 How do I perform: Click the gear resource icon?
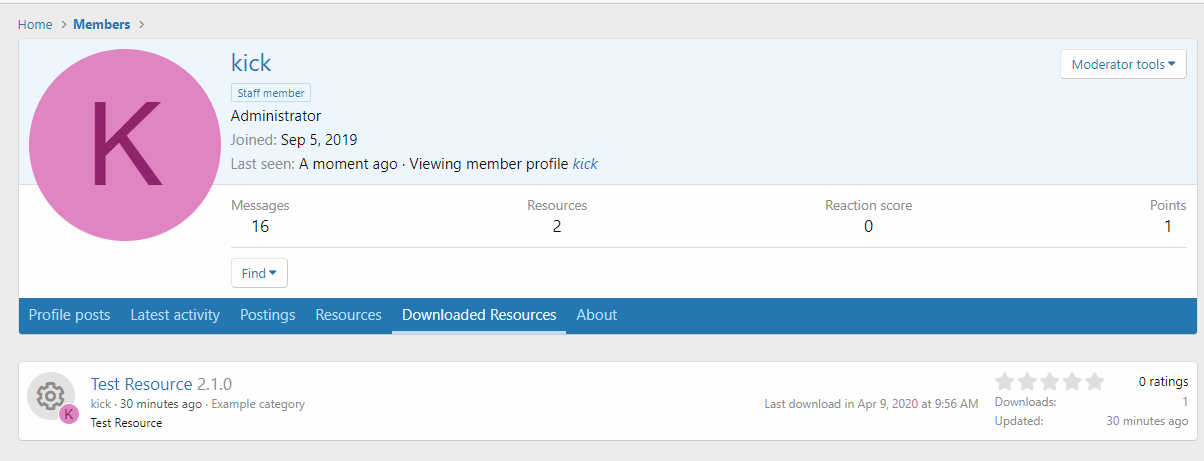(x=50, y=396)
